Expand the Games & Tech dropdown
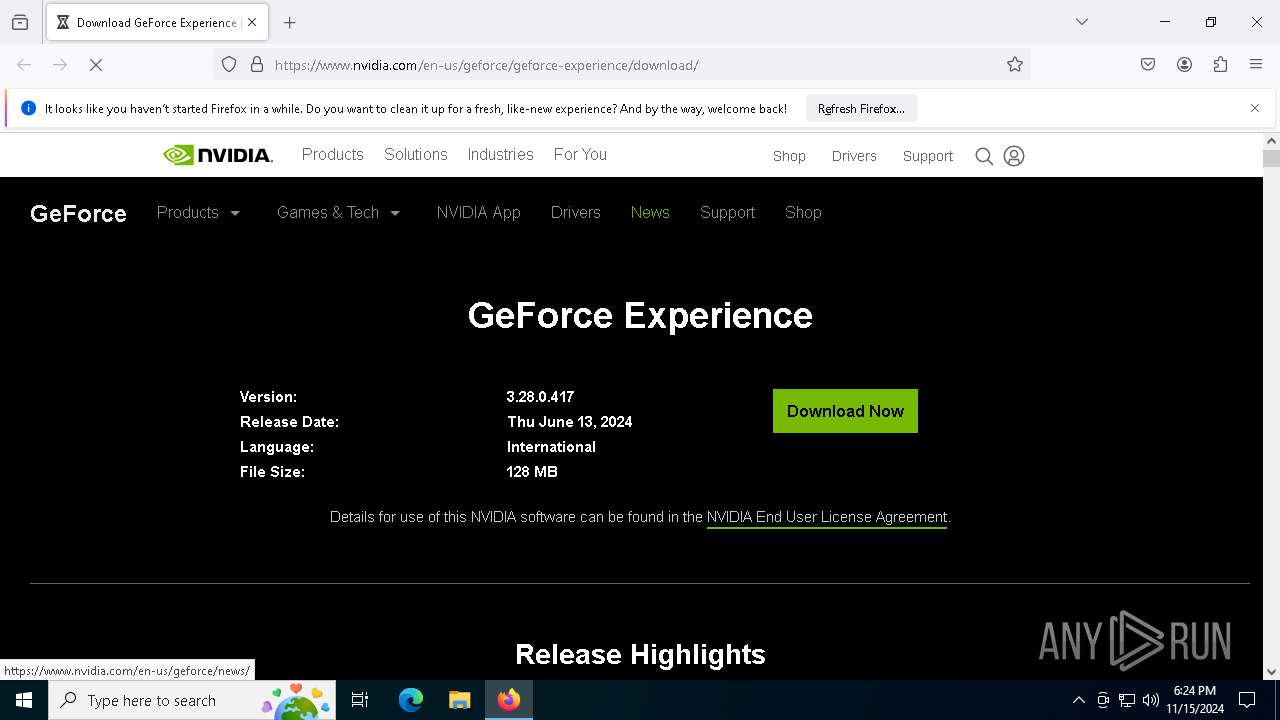Viewport: 1280px width, 720px height. pyautogui.click(x=338, y=212)
